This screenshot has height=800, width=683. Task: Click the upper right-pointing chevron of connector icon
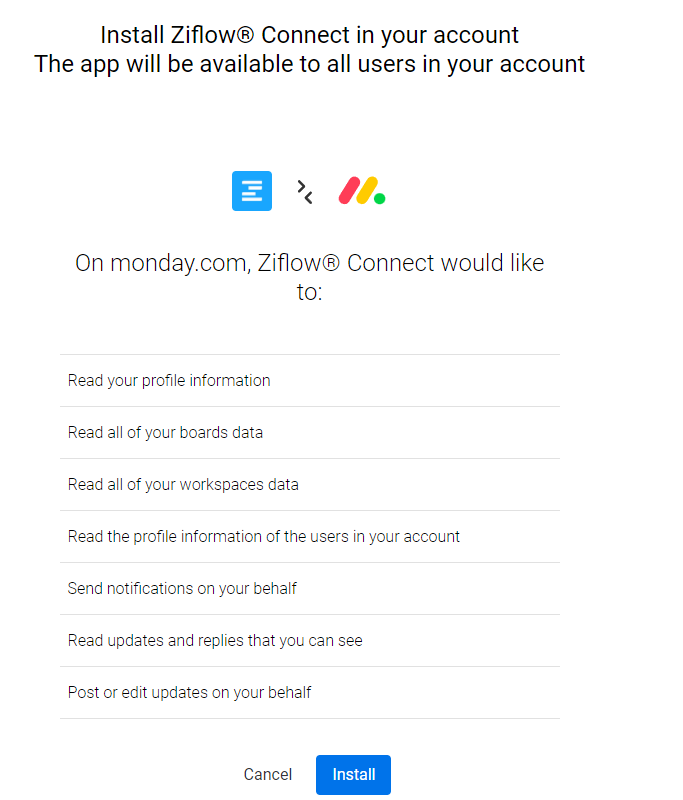point(301,185)
